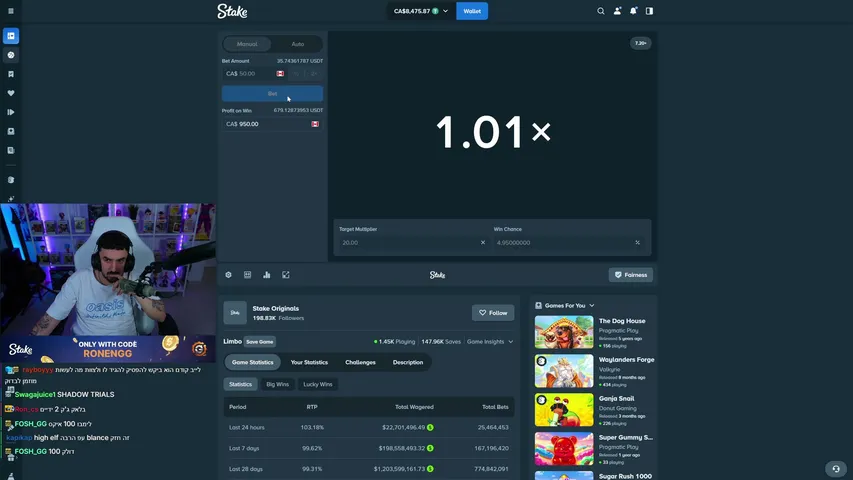This screenshot has width=853, height=480.
Task: Click 1.45K Playing counter
Action: click(394, 342)
